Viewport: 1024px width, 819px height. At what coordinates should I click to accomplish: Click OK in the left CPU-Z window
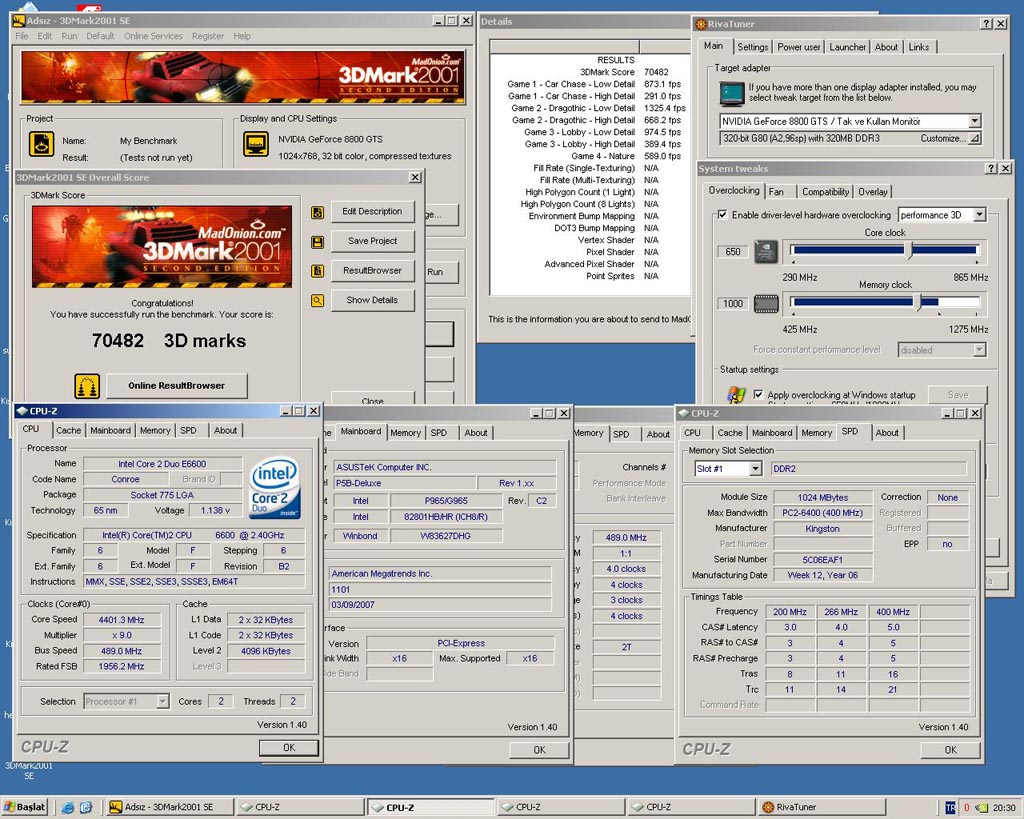coord(289,748)
